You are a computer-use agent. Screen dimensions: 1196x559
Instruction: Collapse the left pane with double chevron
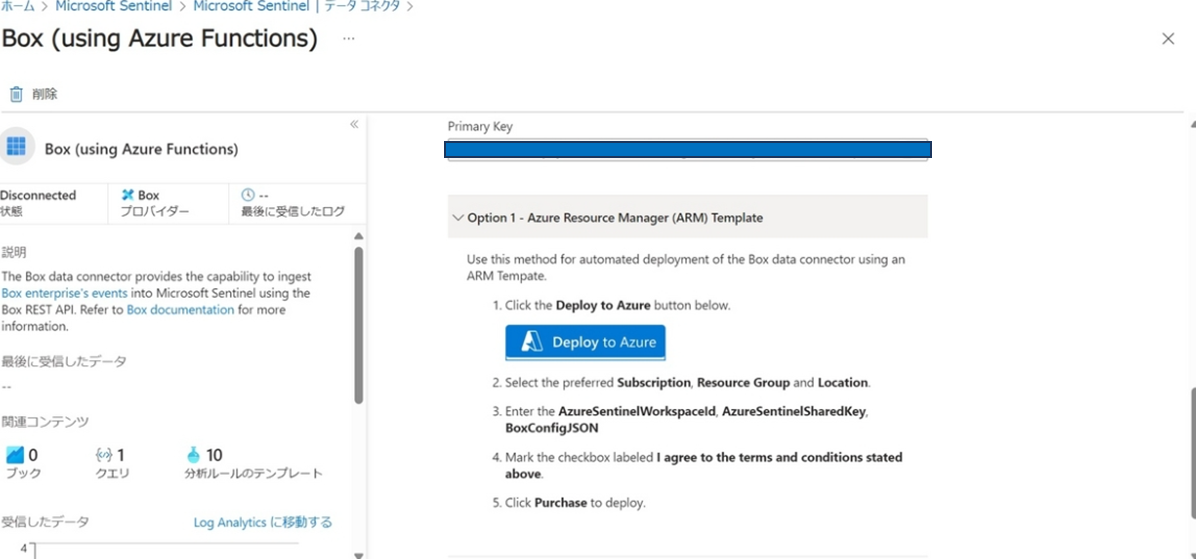(354, 124)
